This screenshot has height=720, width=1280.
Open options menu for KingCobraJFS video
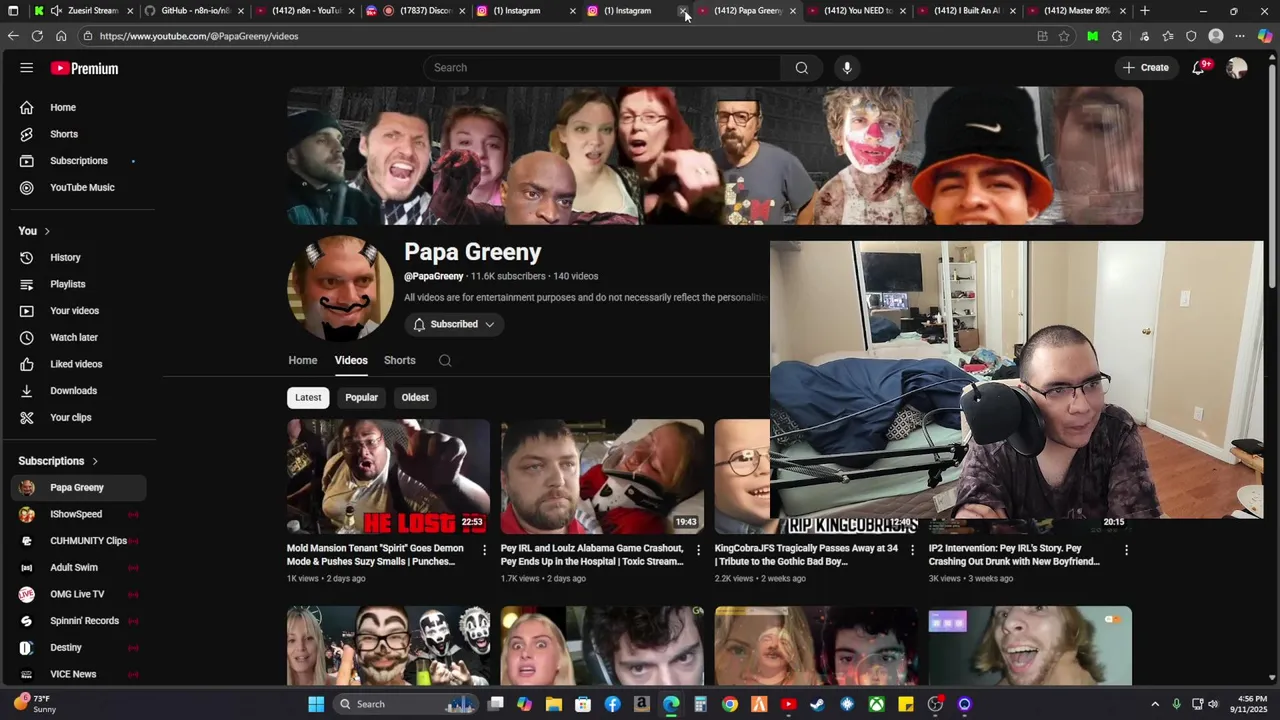pyautogui.click(x=912, y=550)
